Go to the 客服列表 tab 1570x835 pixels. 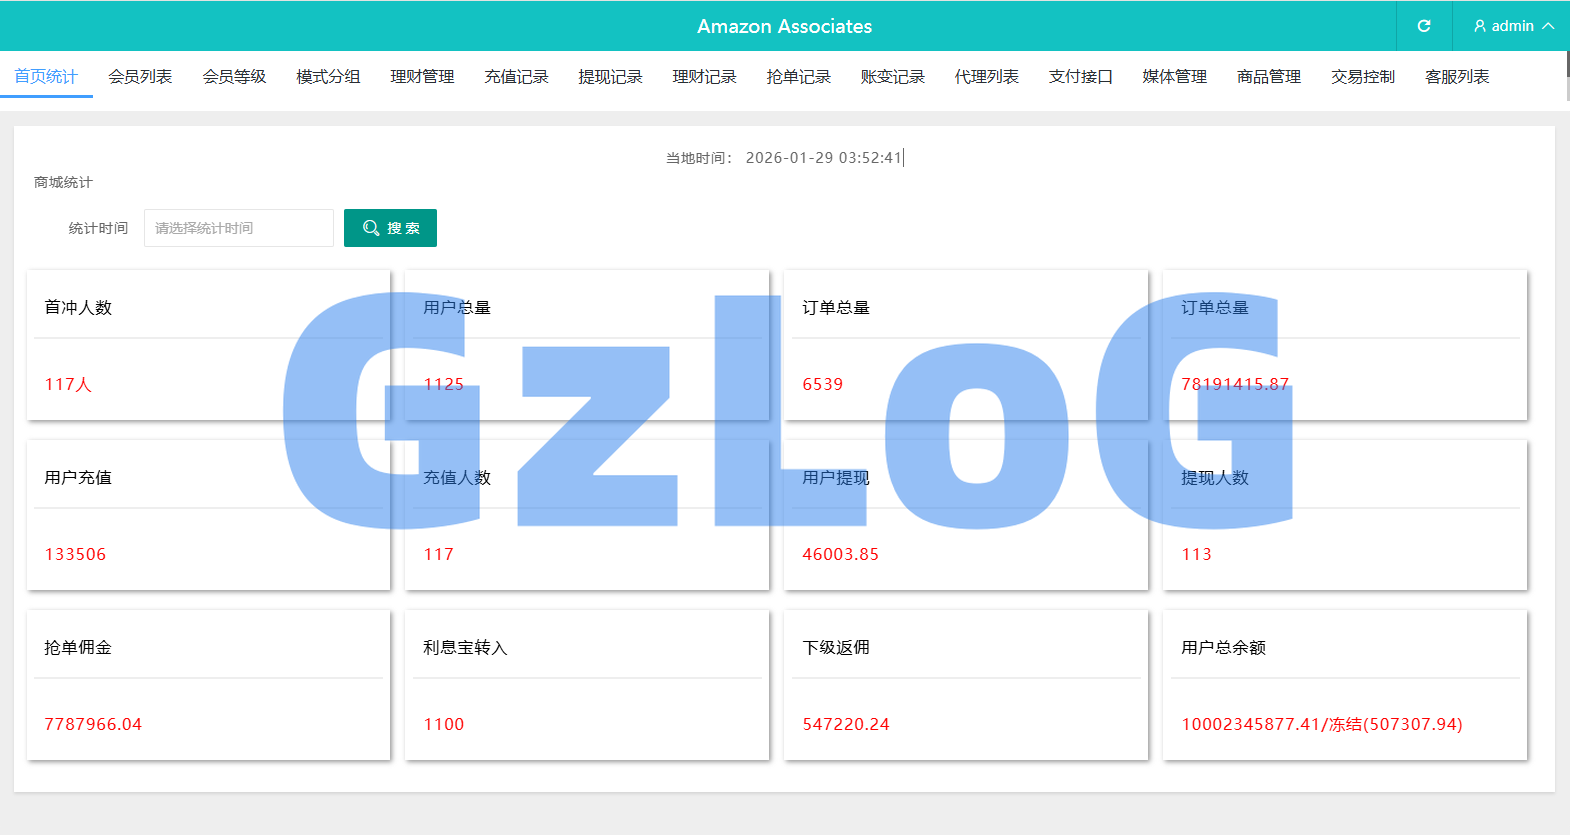pyautogui.click(x=1456, y=77)
